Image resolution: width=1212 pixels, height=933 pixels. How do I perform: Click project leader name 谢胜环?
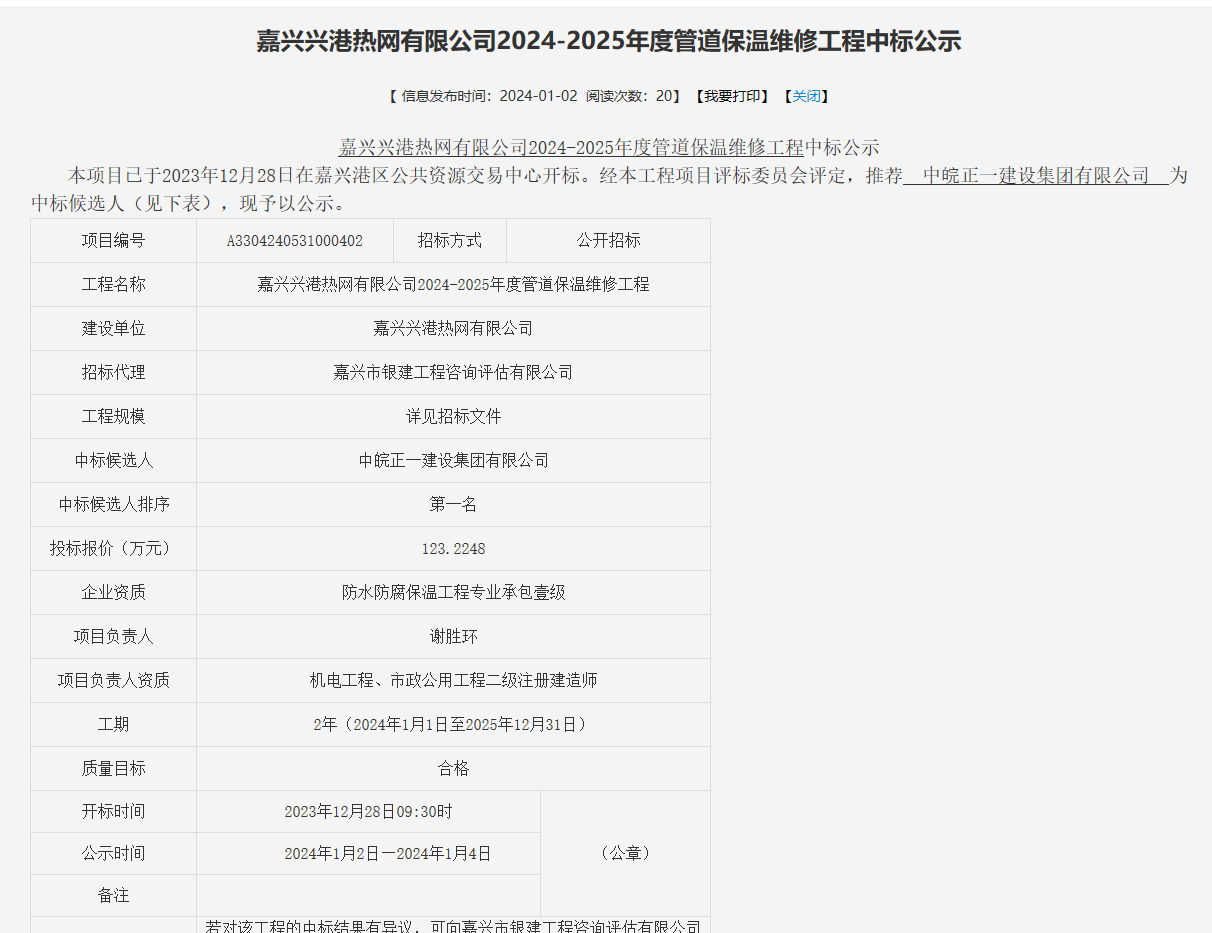[x=453, y=637]
